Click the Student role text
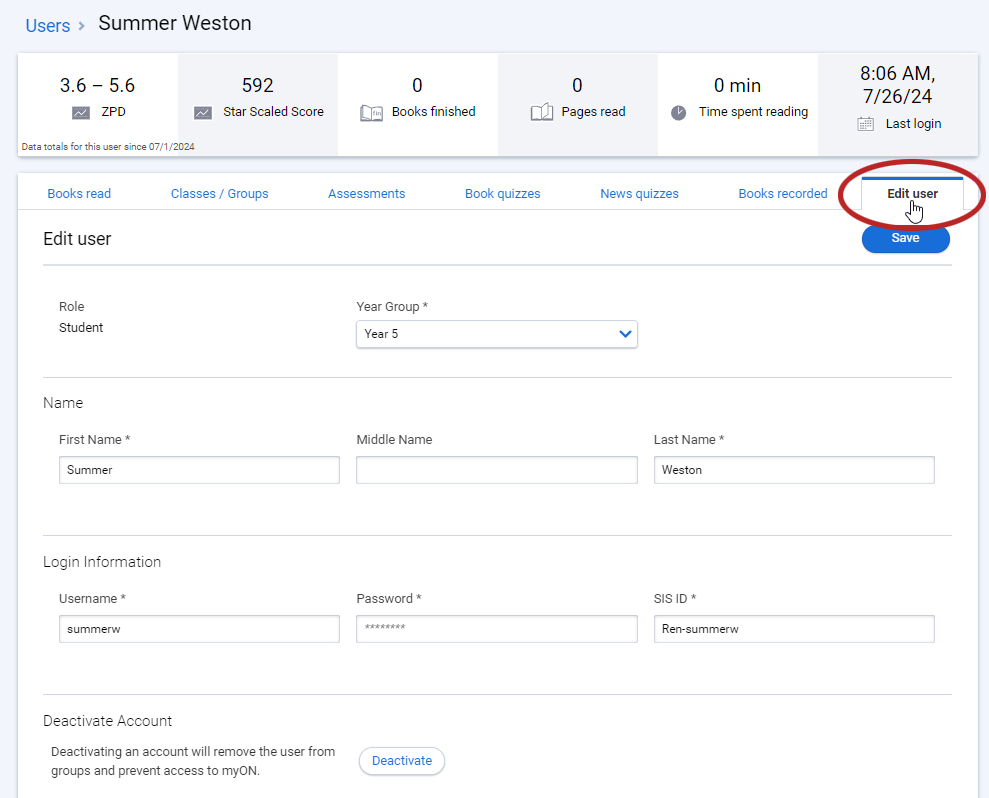This screenshot has height=798, width=989. (x=81, y=327)
